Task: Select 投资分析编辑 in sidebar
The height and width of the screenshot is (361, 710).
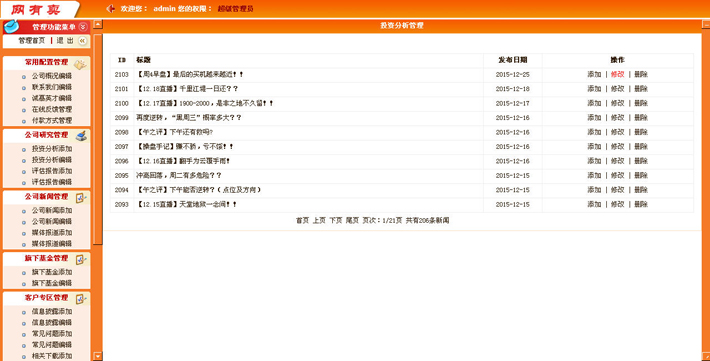Action: [52, 160]
